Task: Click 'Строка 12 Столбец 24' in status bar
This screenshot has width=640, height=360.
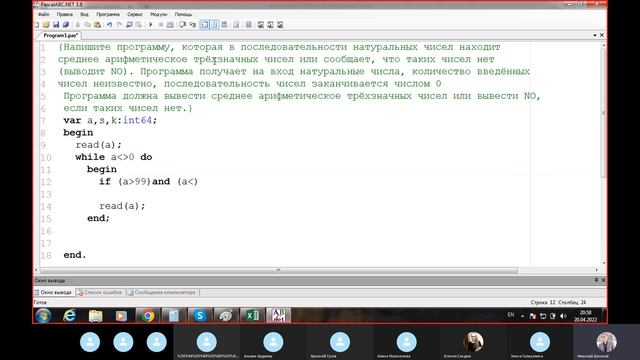Action: (x=558, y=302)
